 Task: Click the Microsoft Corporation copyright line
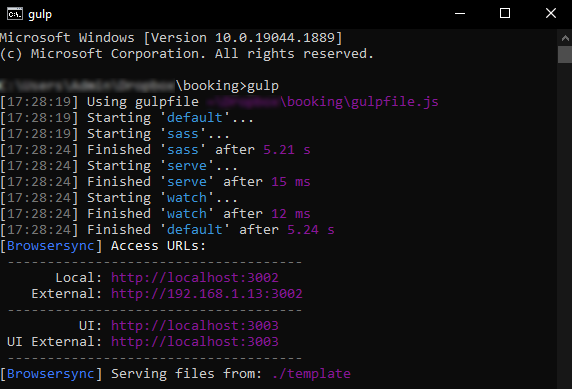pos(187,54)
